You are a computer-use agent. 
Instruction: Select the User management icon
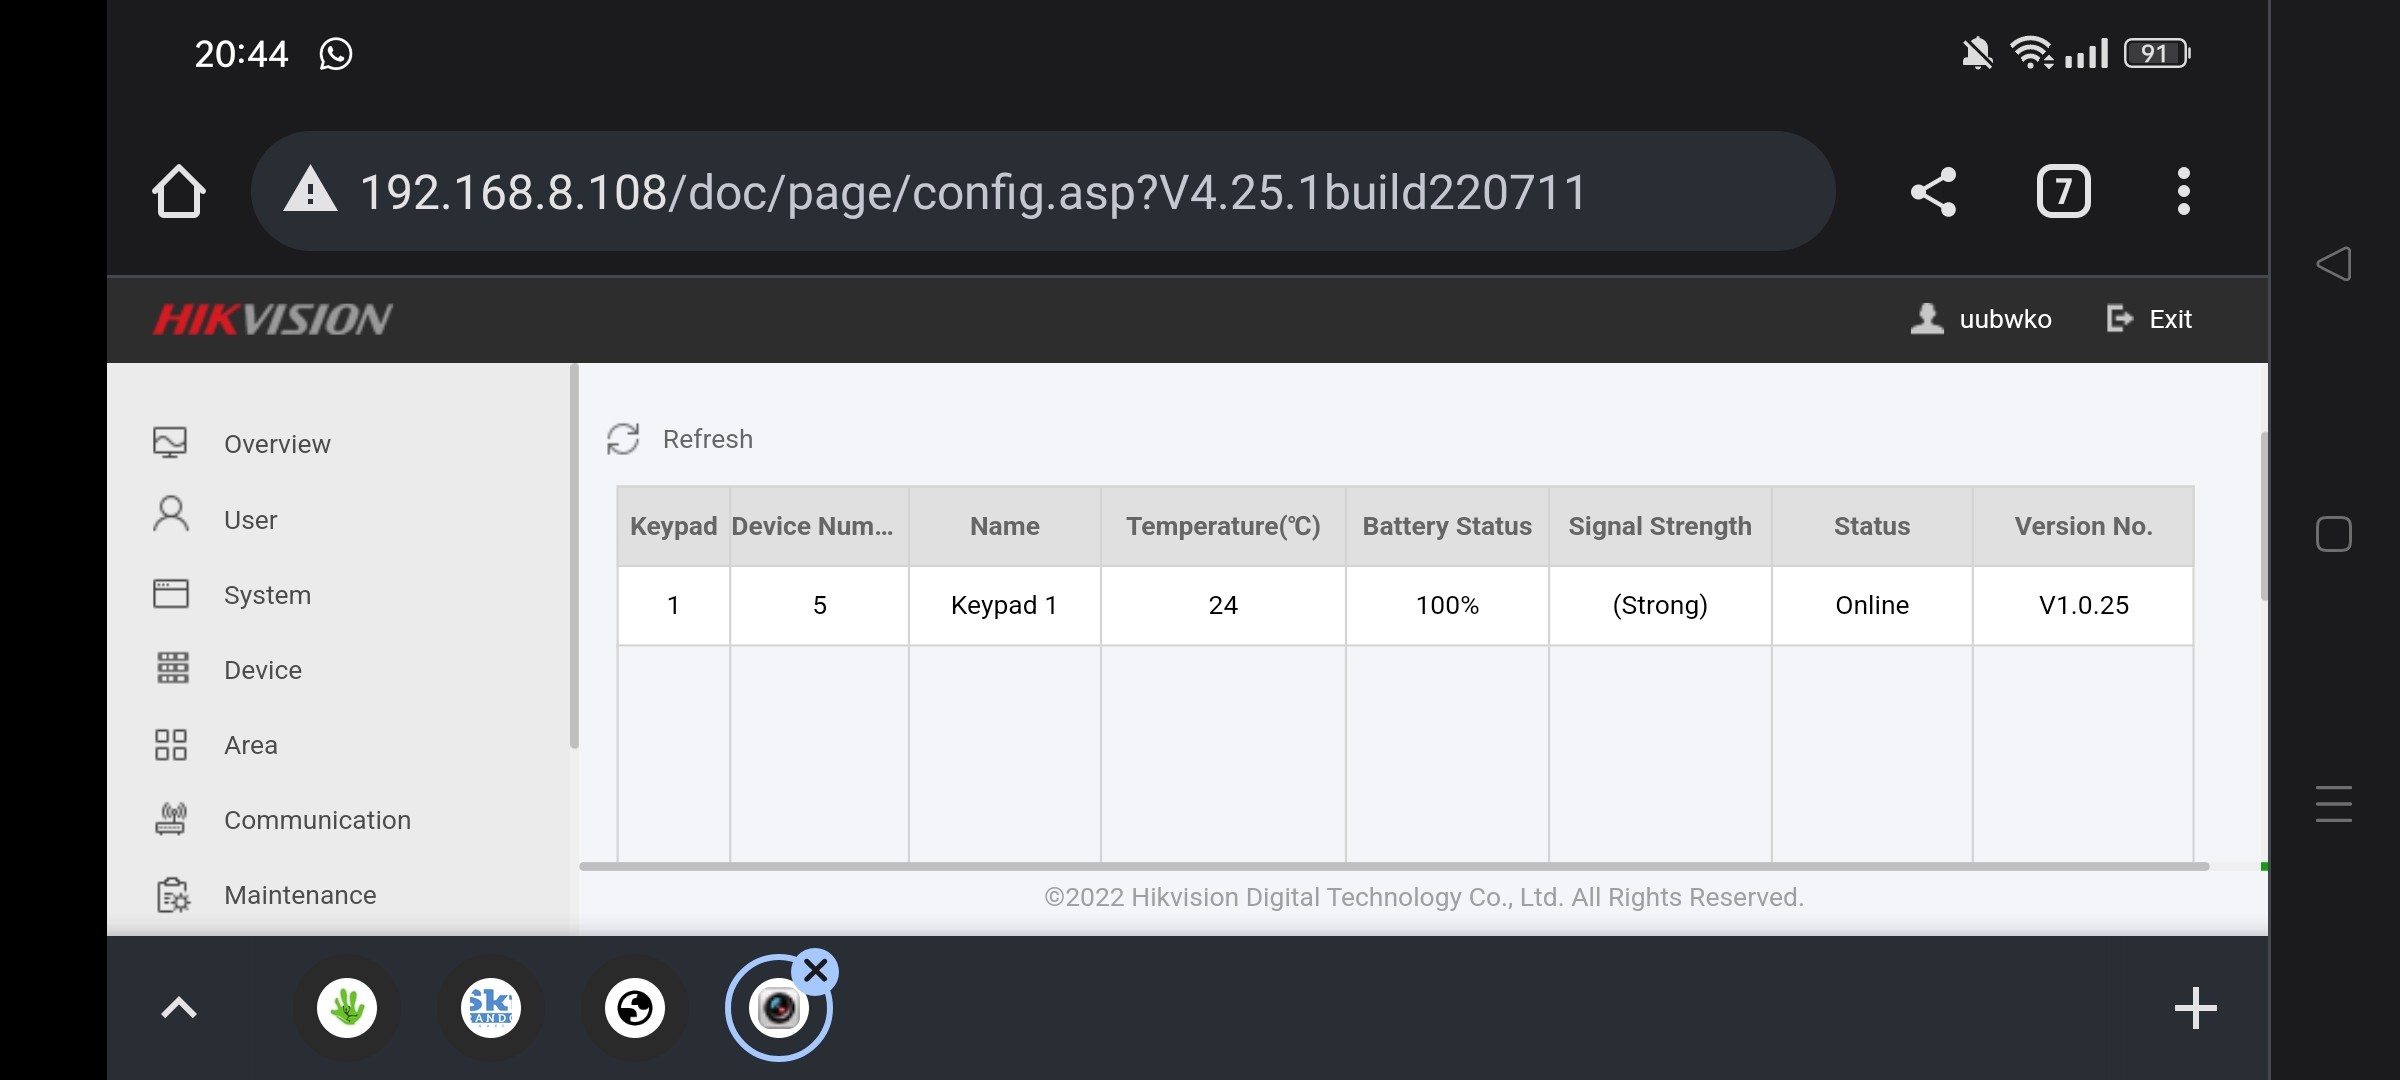pyautogui.click(x=169, y=518)
